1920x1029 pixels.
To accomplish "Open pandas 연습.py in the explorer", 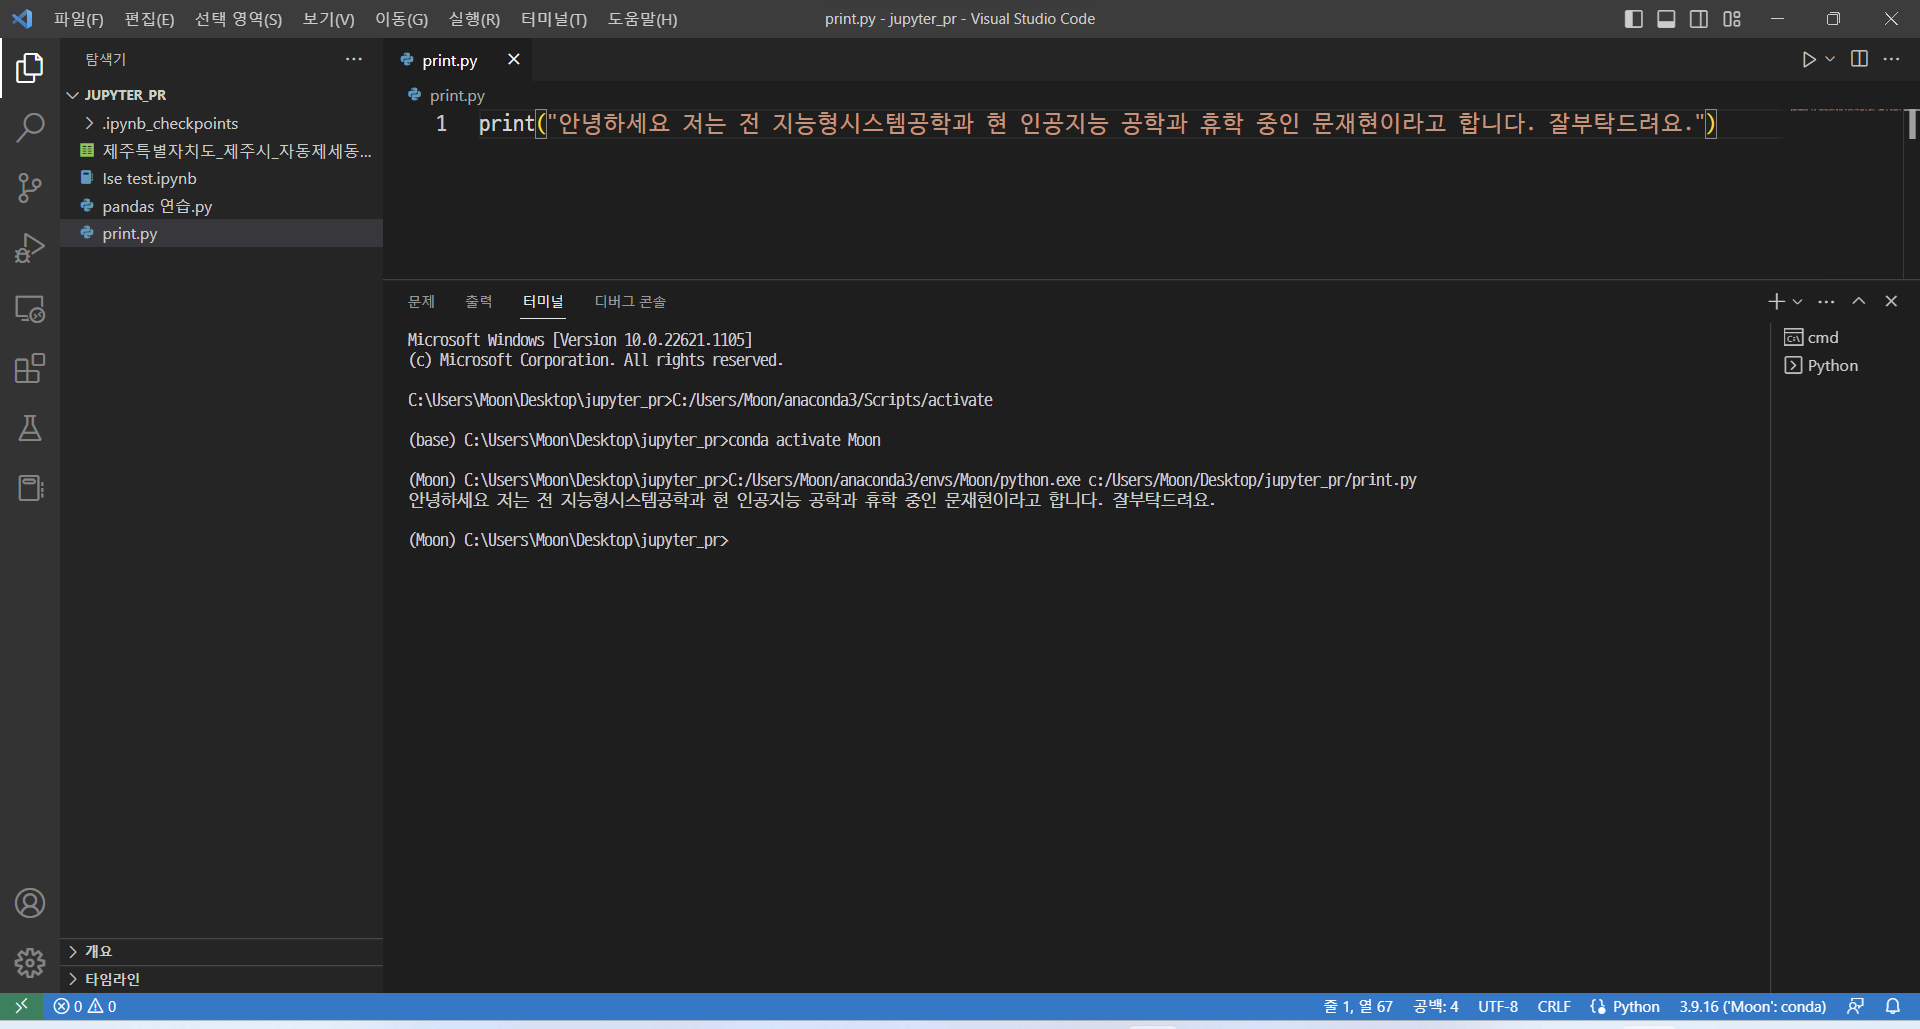I will [x=157, y=206].
